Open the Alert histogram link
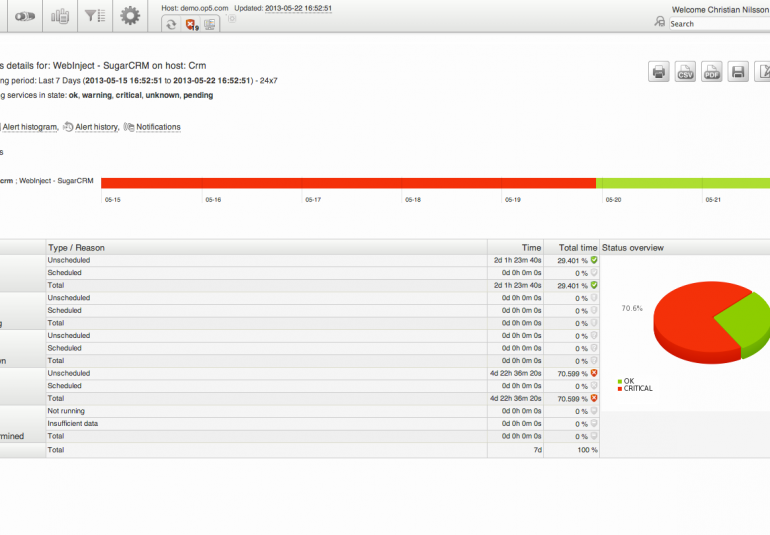Screen dimensions: 770x535 tap(30, 127)
